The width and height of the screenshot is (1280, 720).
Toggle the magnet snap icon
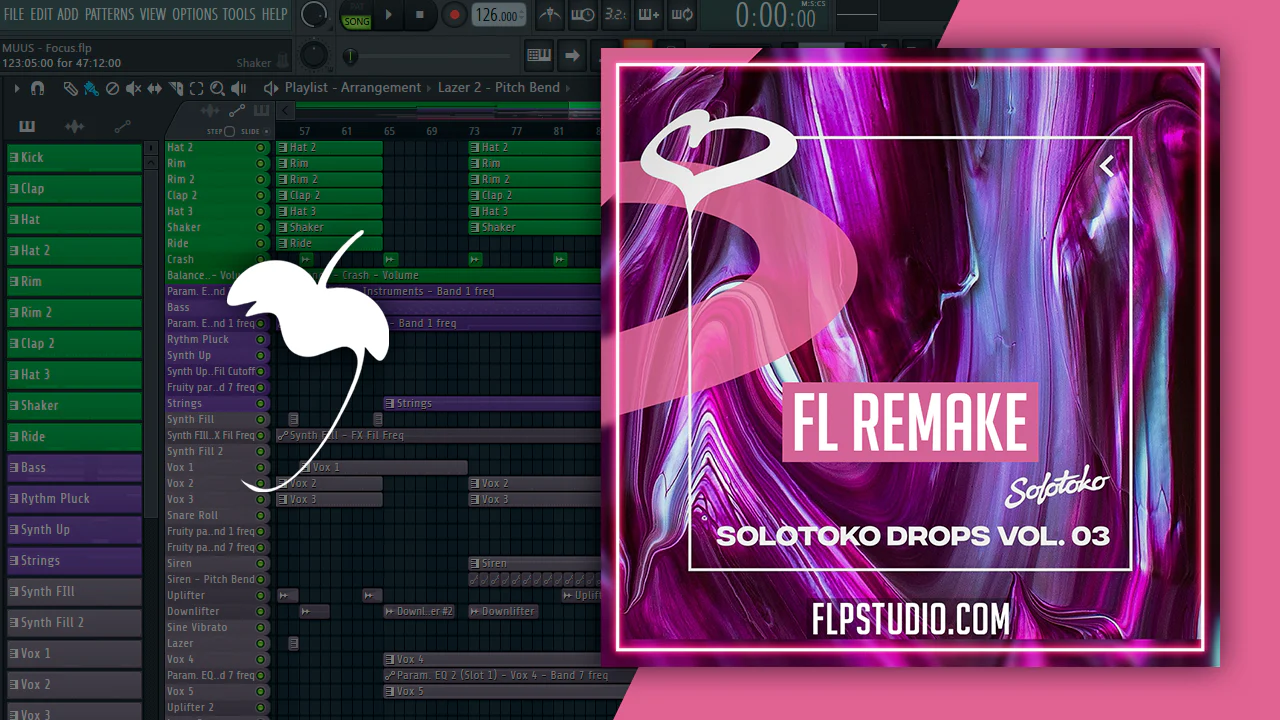tap(37, 88)
